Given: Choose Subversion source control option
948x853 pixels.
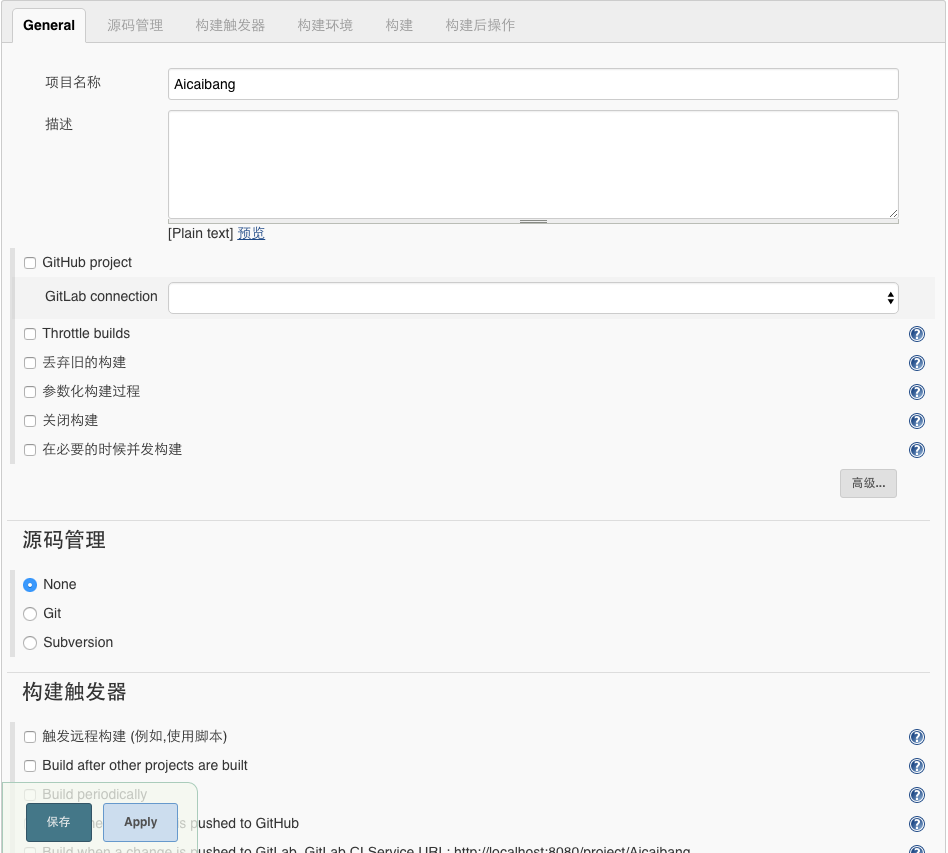Looking at the screenshot, I should [30, 643].
